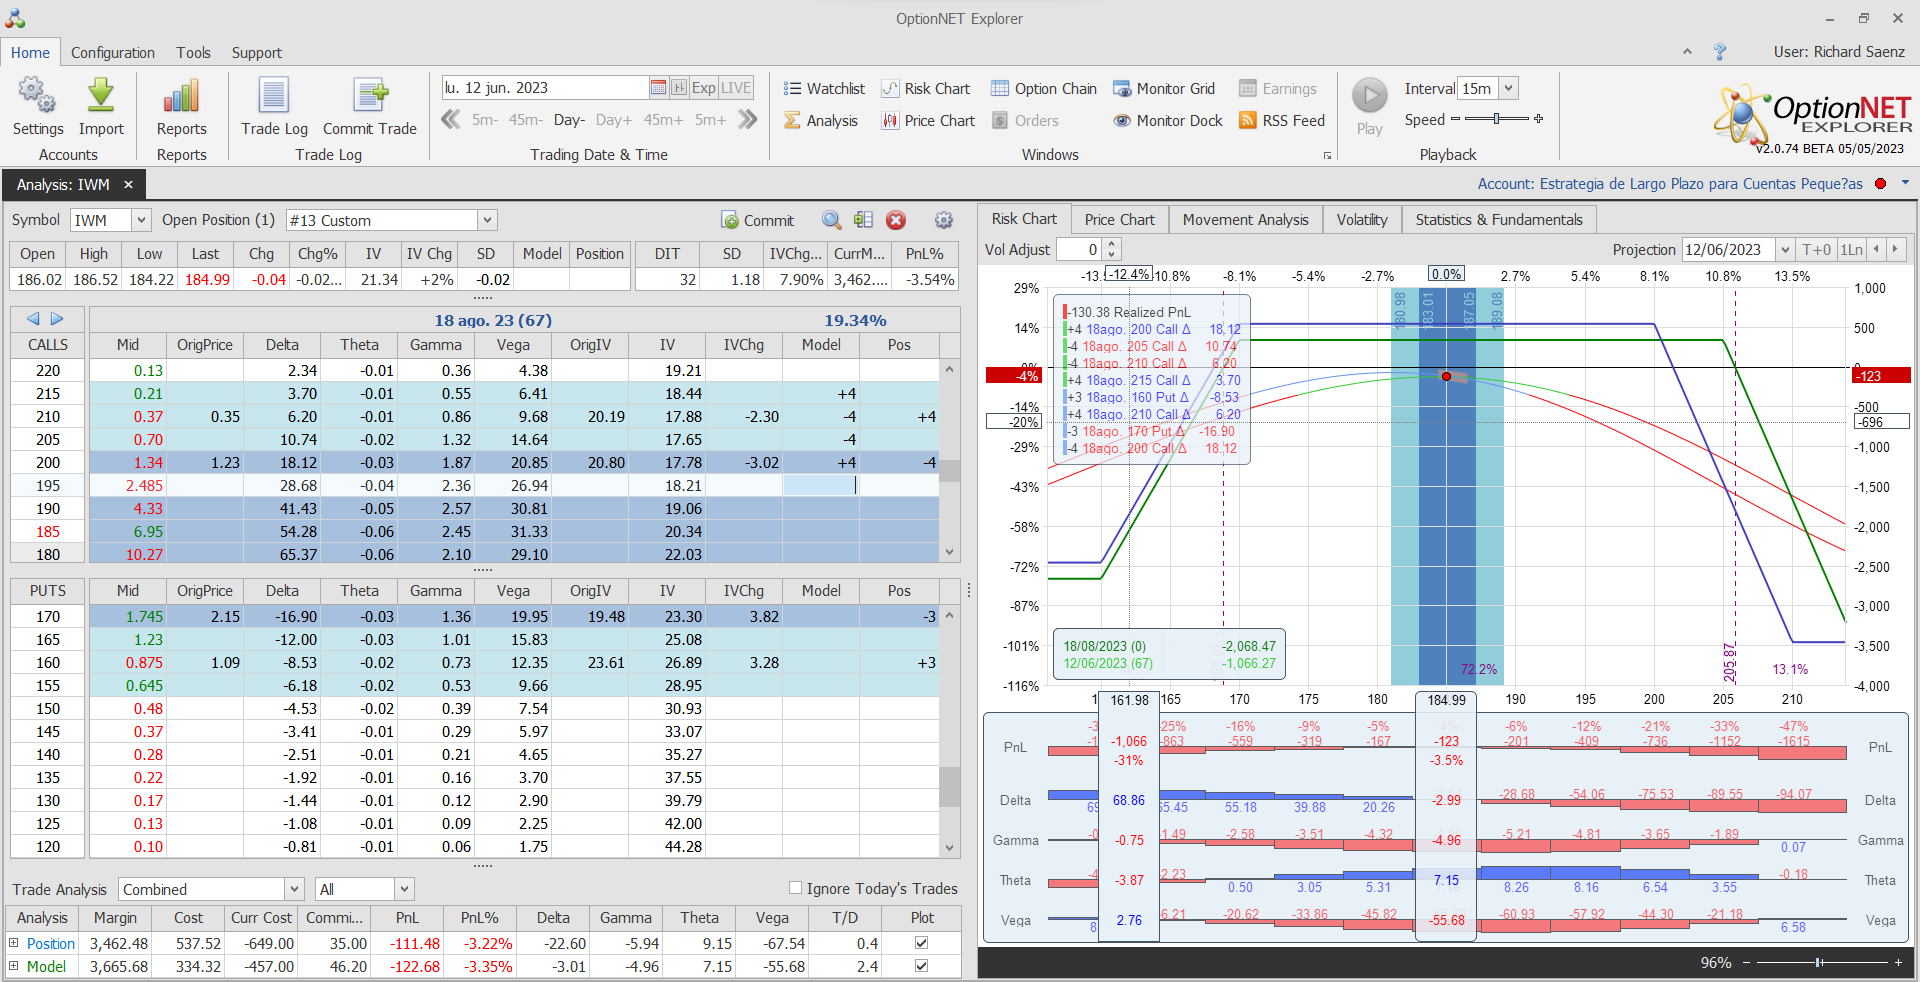This screenshot has height=982, width=1920.
Task: Open the Reports chart icon
Action: tap(181, 97)
